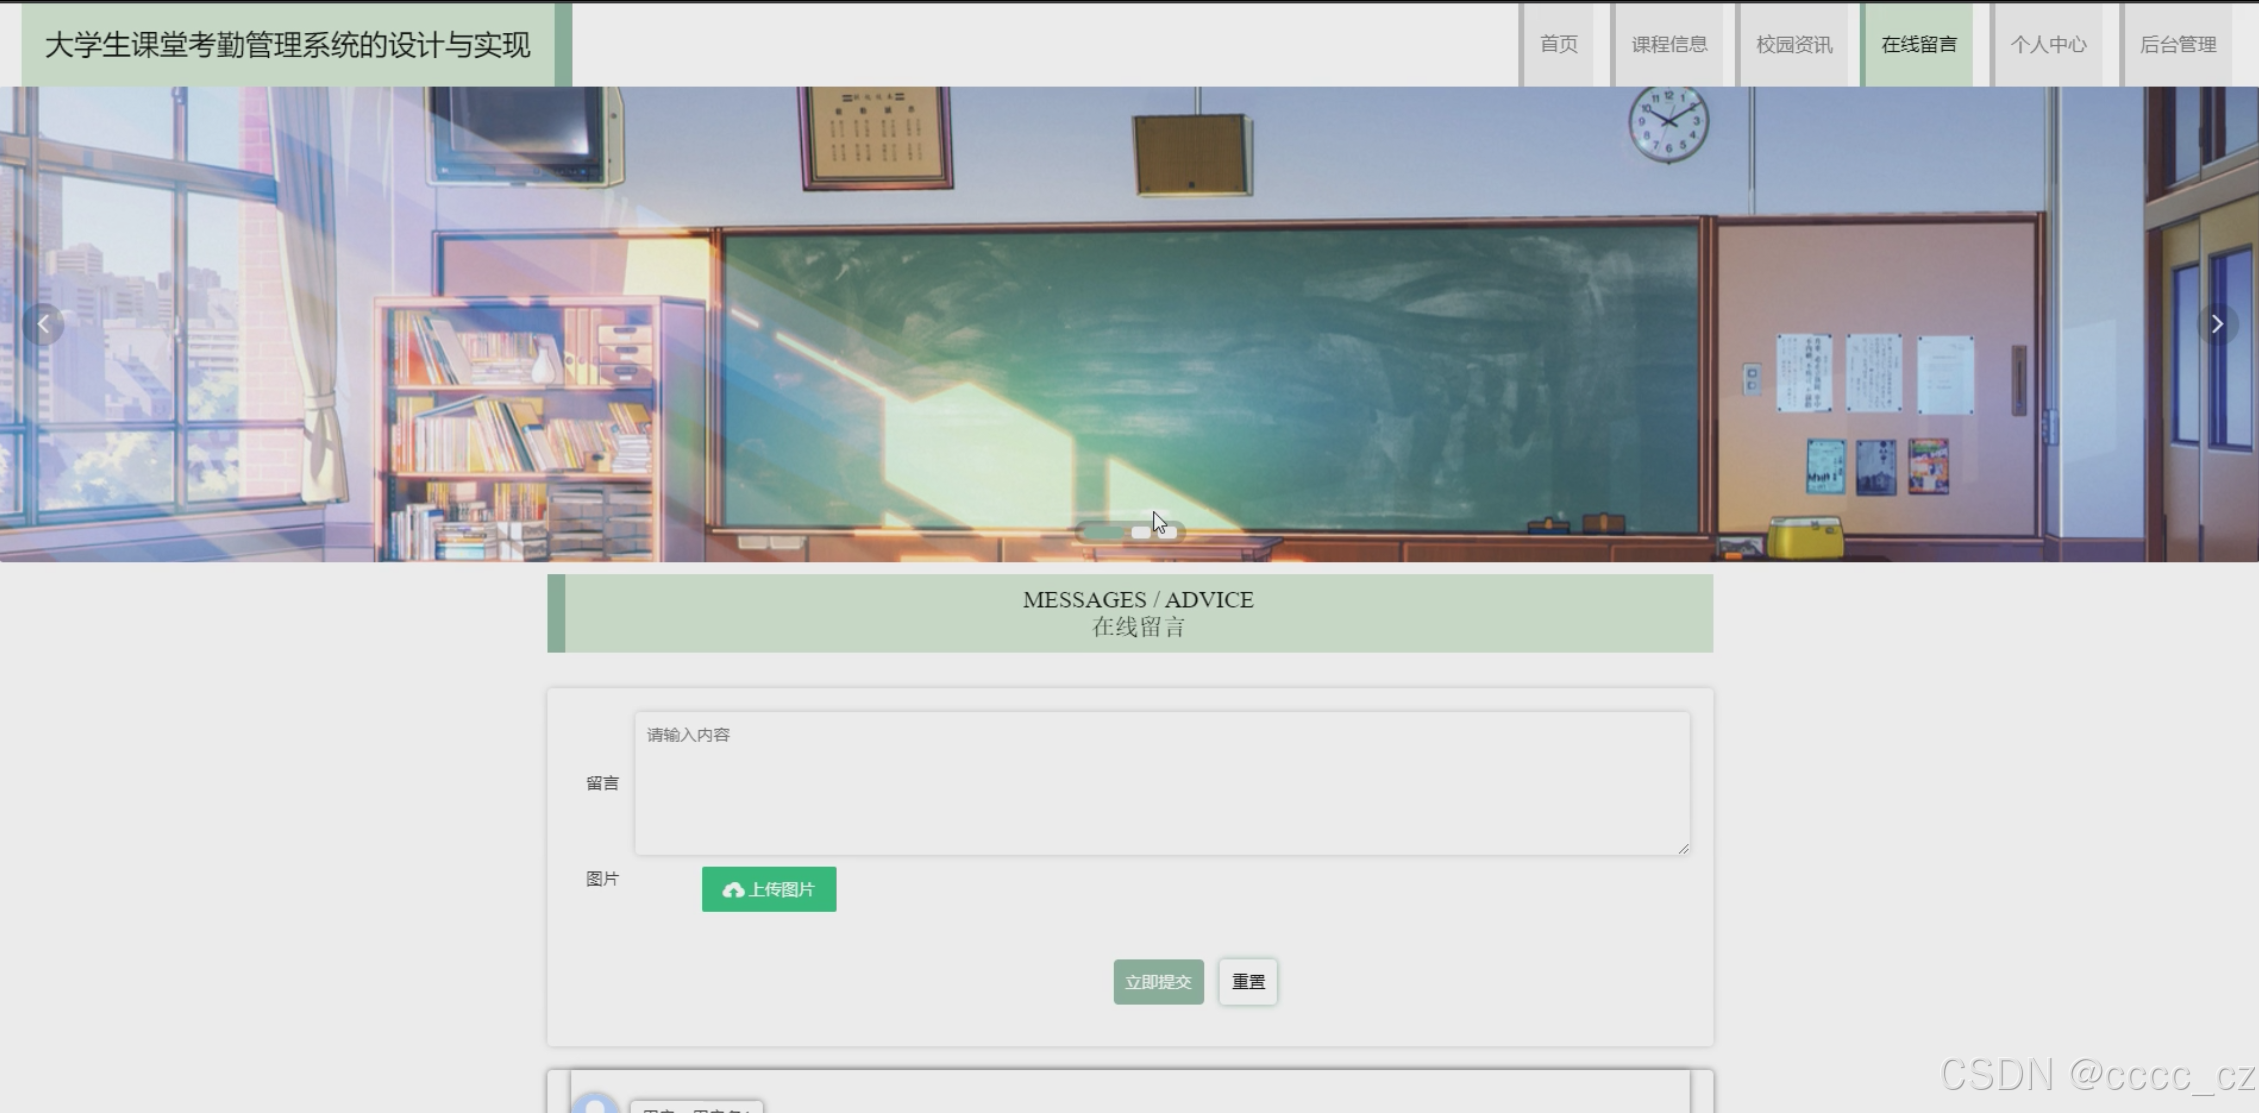Click the site title 大学生课堂考勤管理系统

[288, 45]
